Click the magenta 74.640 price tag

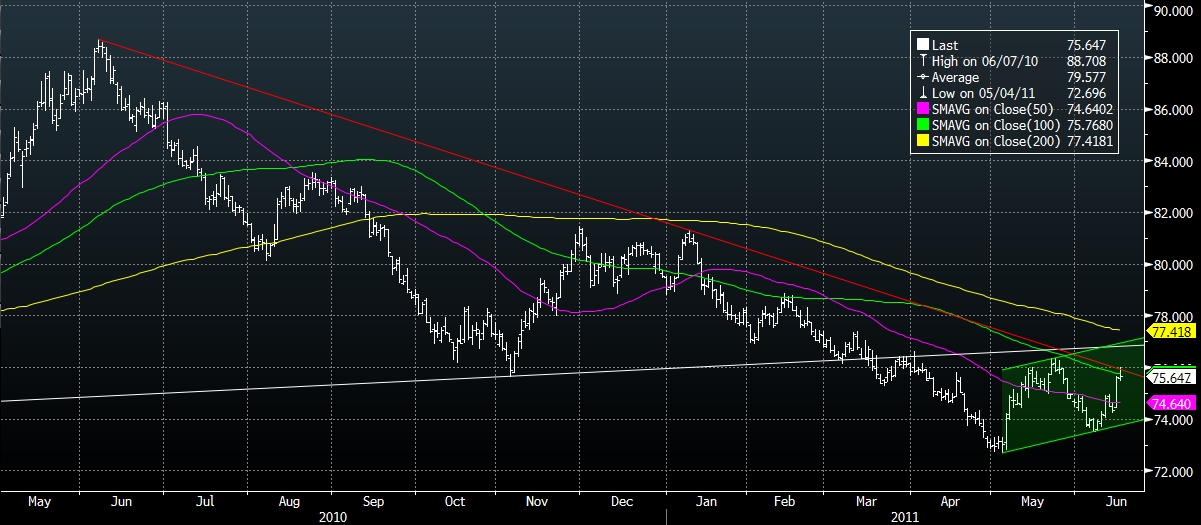[x=1168, y=403]
